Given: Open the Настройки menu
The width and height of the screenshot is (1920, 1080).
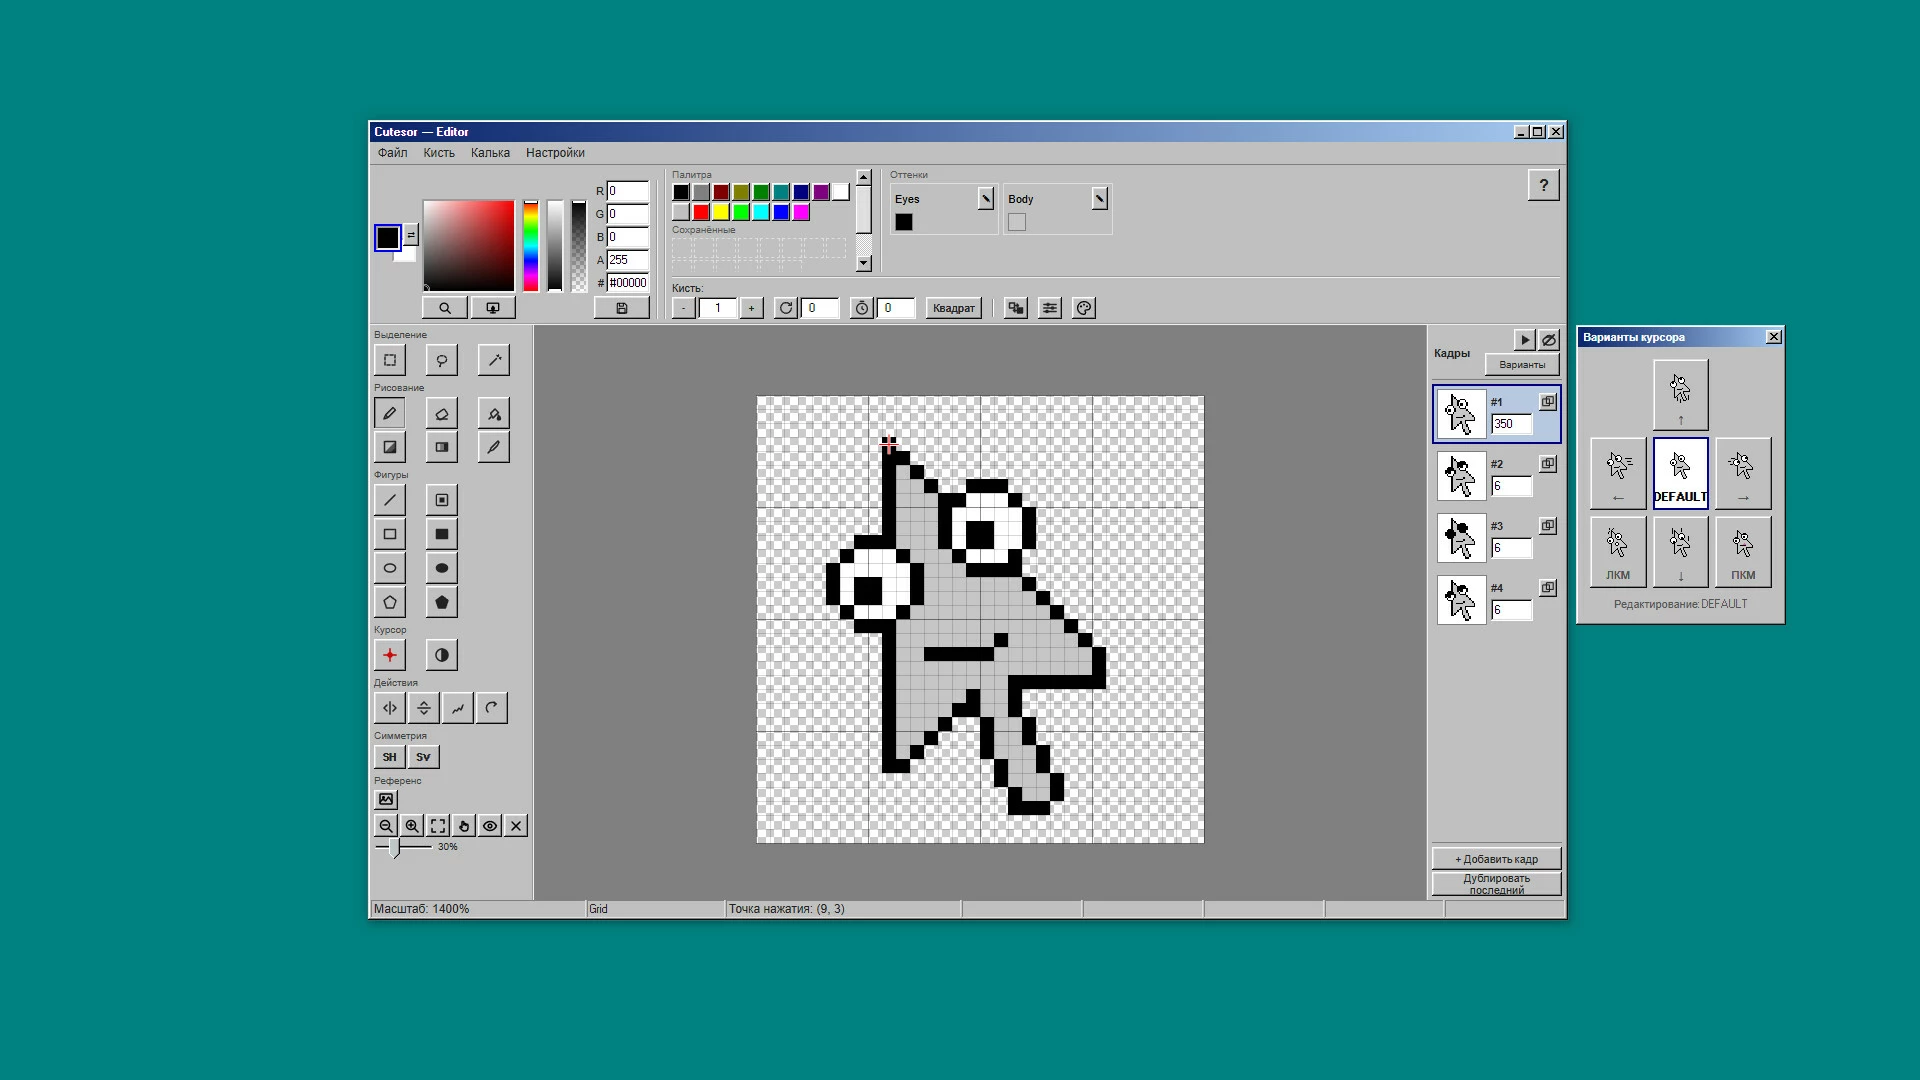Looking at the screenshot, I should (555, 153).
